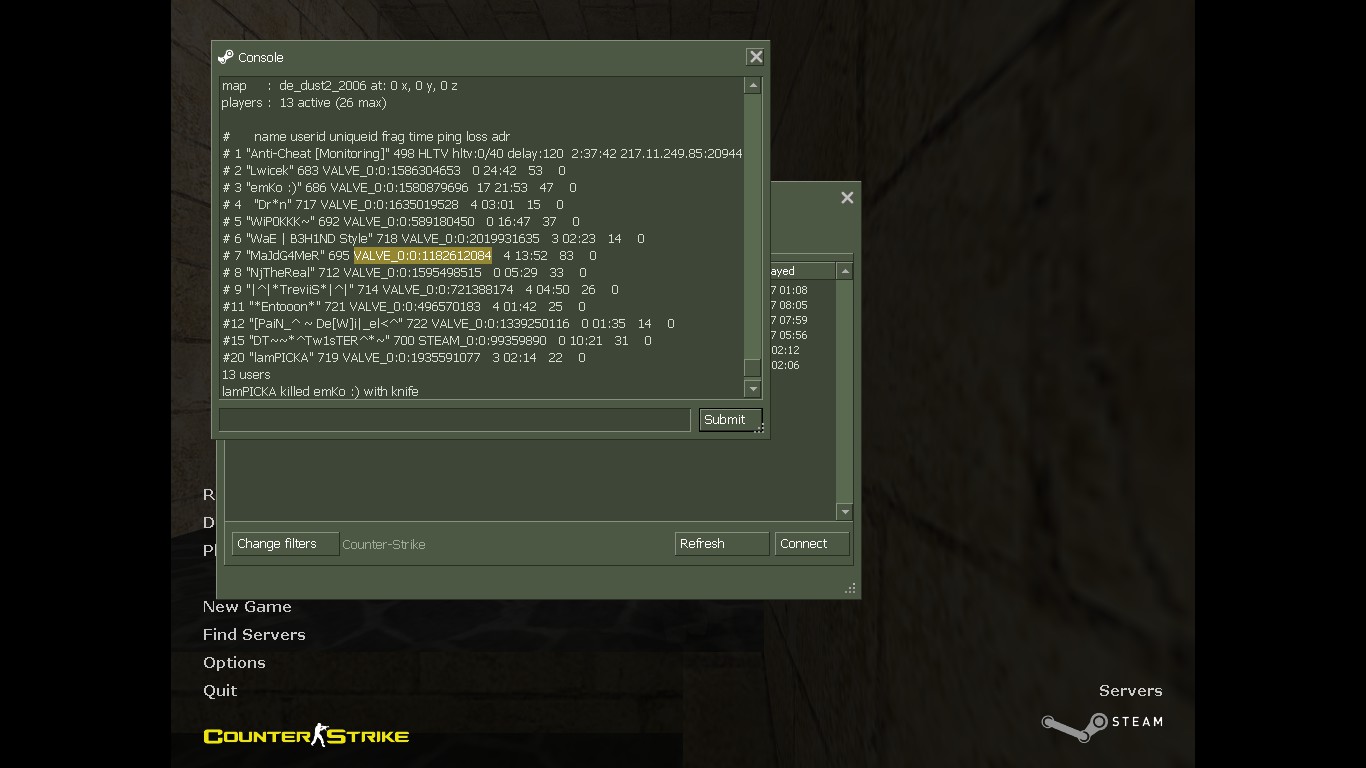Viewport: 1366px width, 768px height.
Task: Choose Quit from main menu
Action: [220, 691]
